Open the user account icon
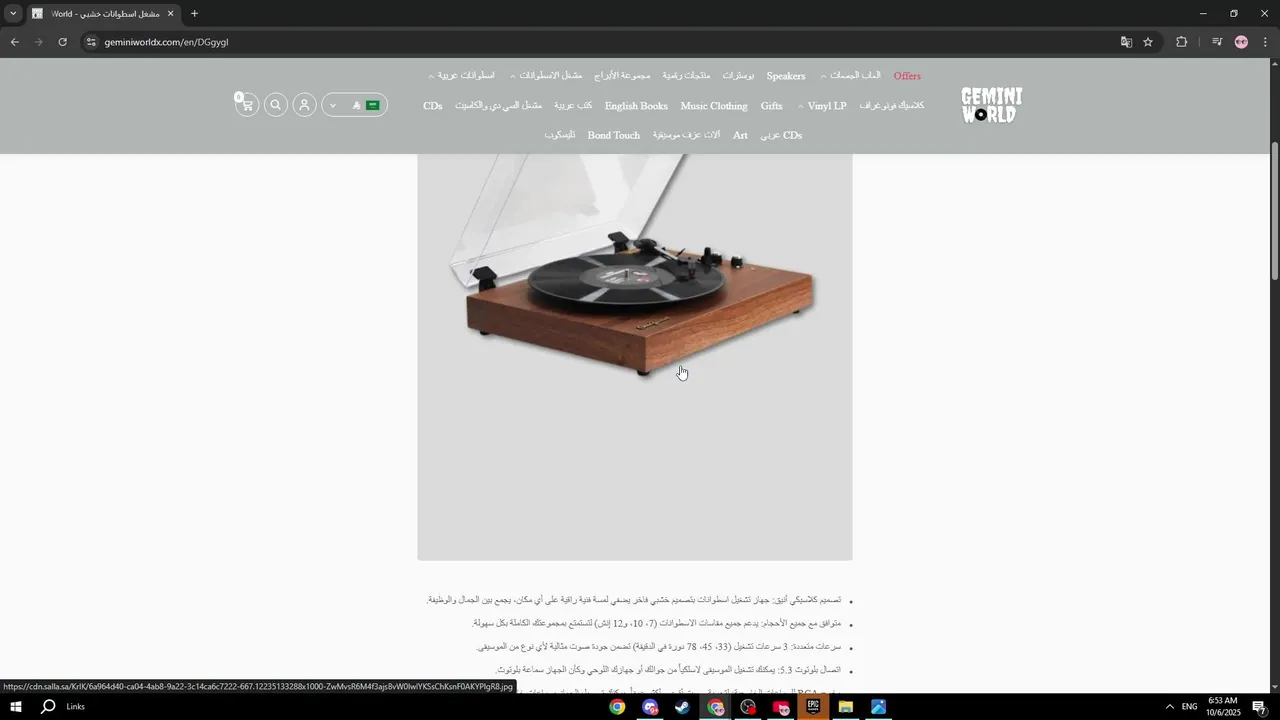This screenshot has height=720, width=1280. (305, 105)
